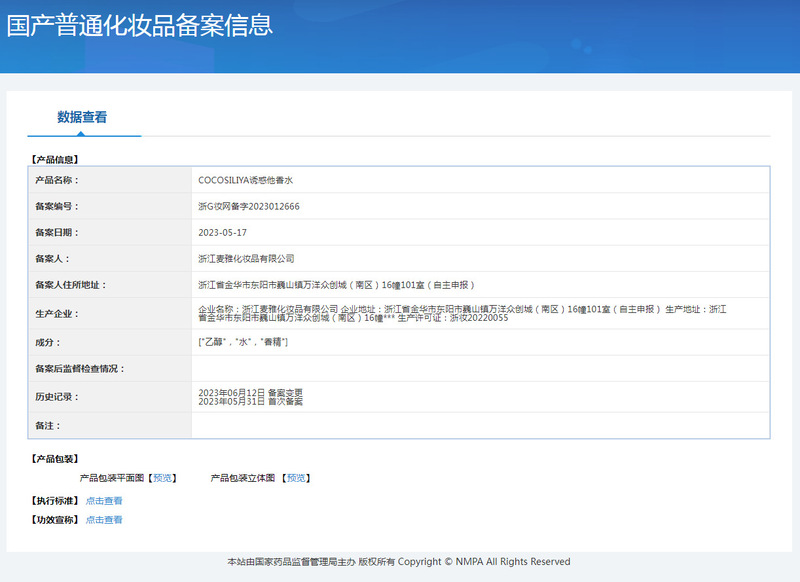Open the 数据查看 tab
800x582 pixels.
tap(82, 117)
